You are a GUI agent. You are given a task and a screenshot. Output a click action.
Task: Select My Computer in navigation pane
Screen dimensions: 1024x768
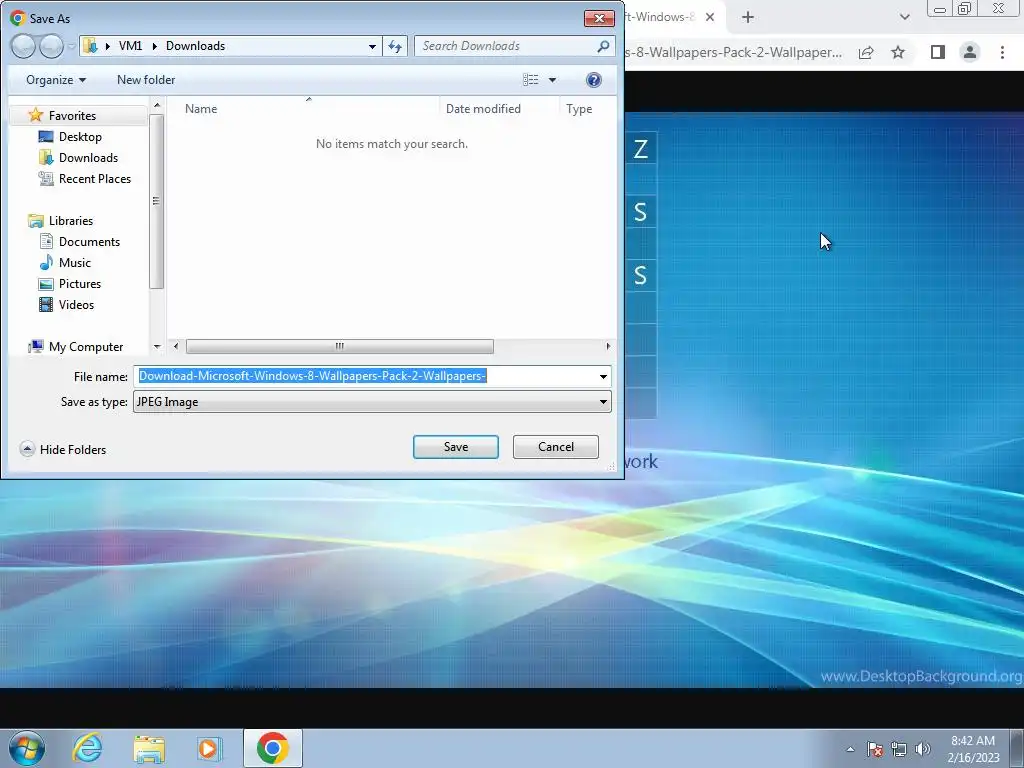point(86,347)
